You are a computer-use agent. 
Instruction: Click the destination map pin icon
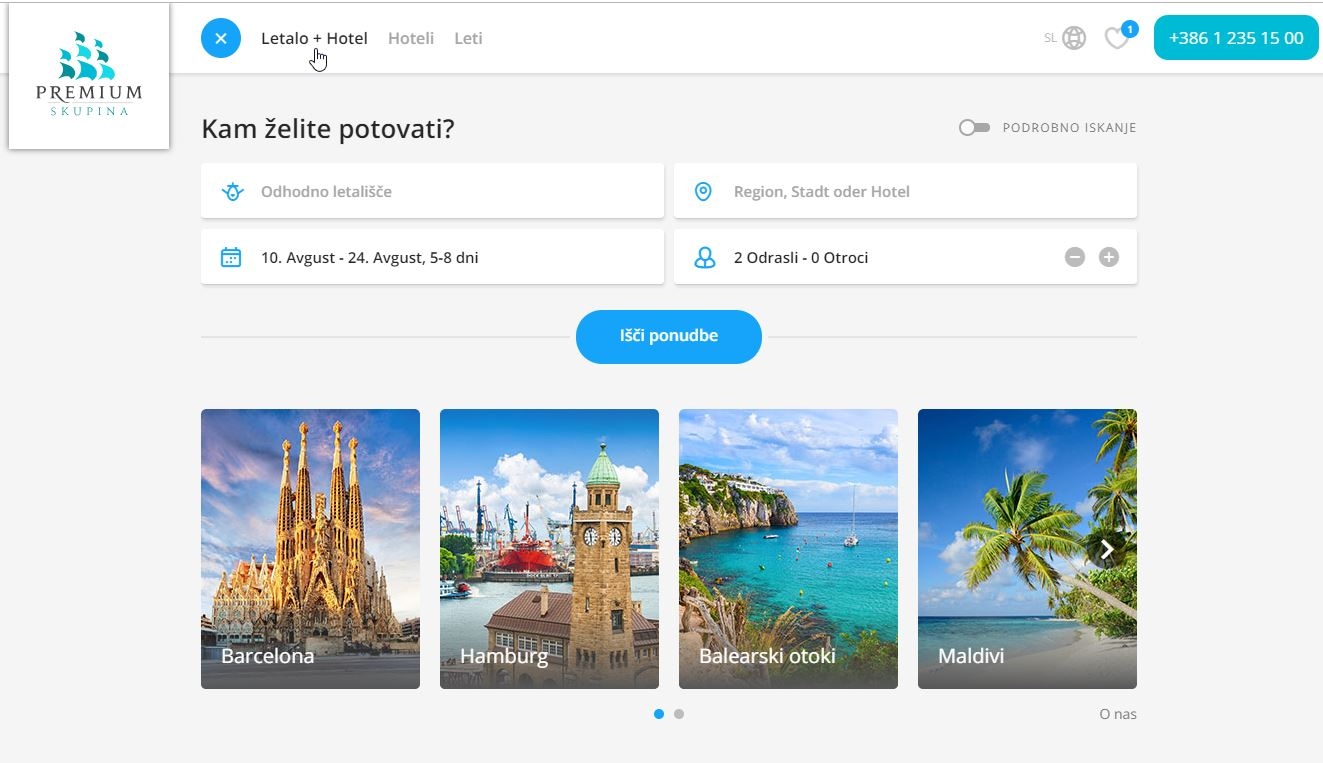tap(703, 191)
